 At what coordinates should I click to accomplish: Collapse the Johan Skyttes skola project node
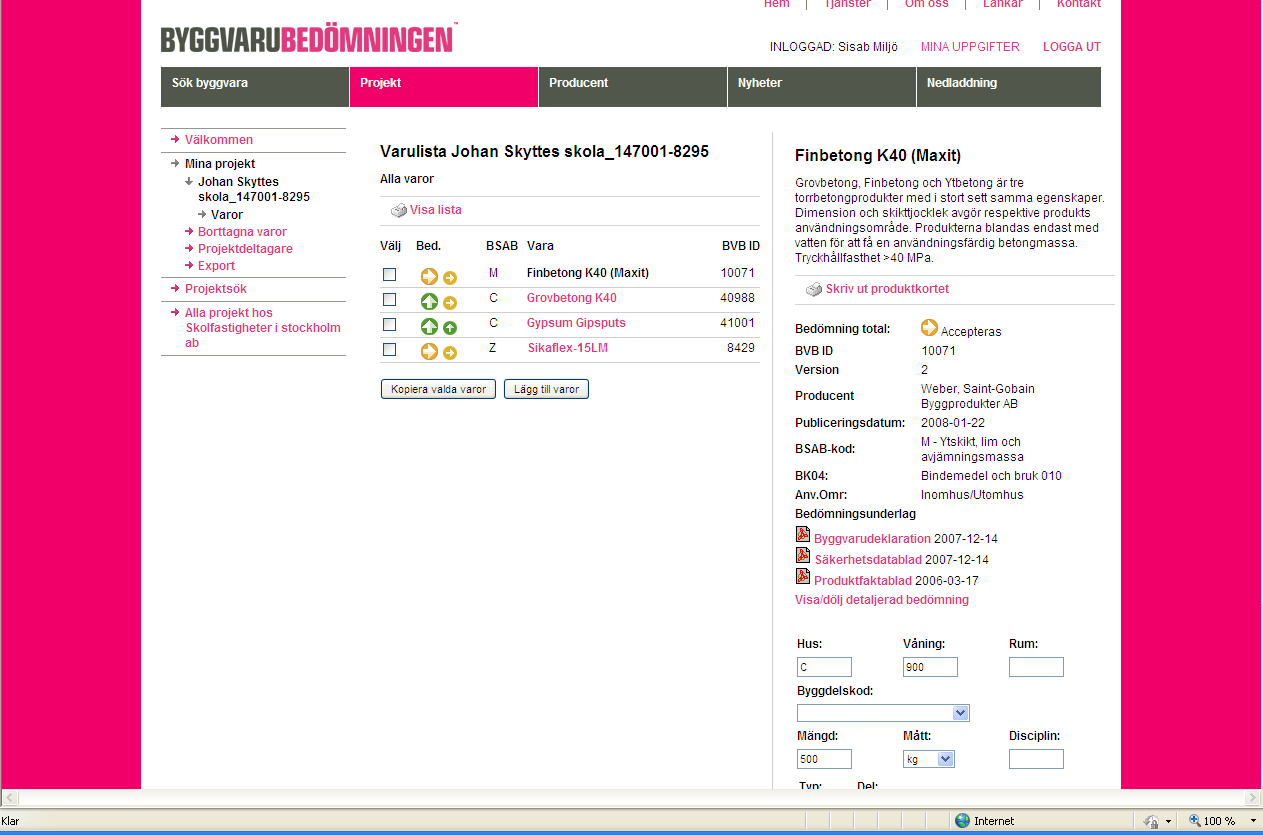pos(188,182)
